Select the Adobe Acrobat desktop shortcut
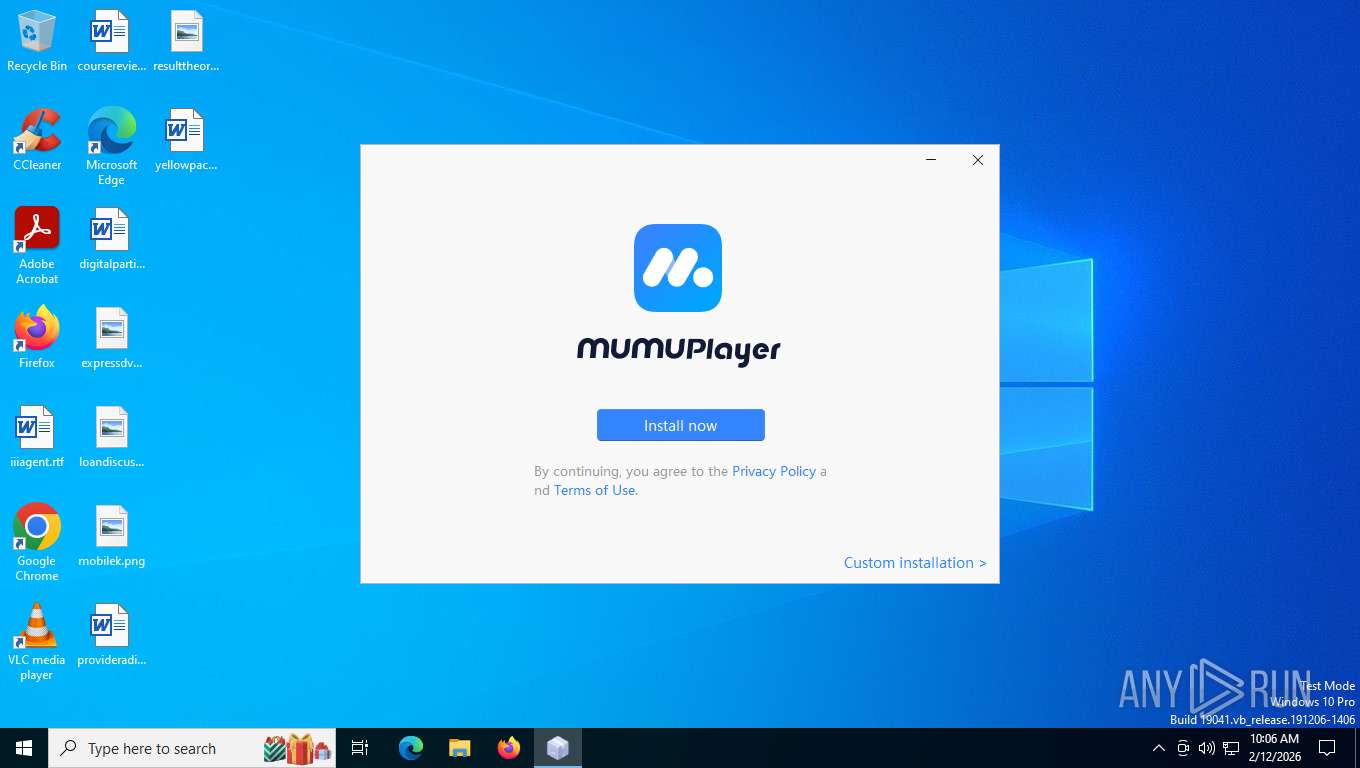 click(x=37, y=246)
